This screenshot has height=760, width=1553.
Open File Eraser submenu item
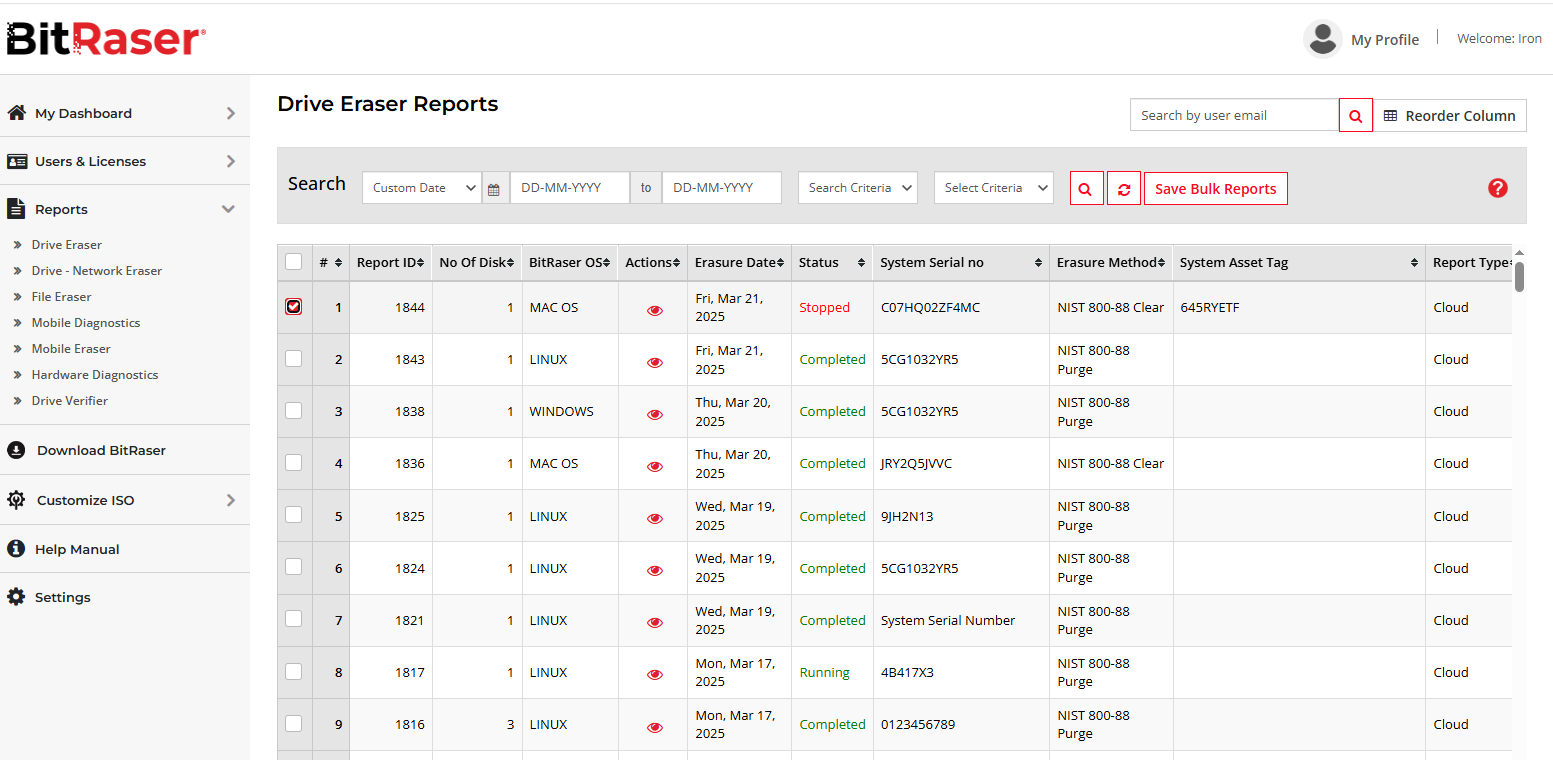click(61, 297)
